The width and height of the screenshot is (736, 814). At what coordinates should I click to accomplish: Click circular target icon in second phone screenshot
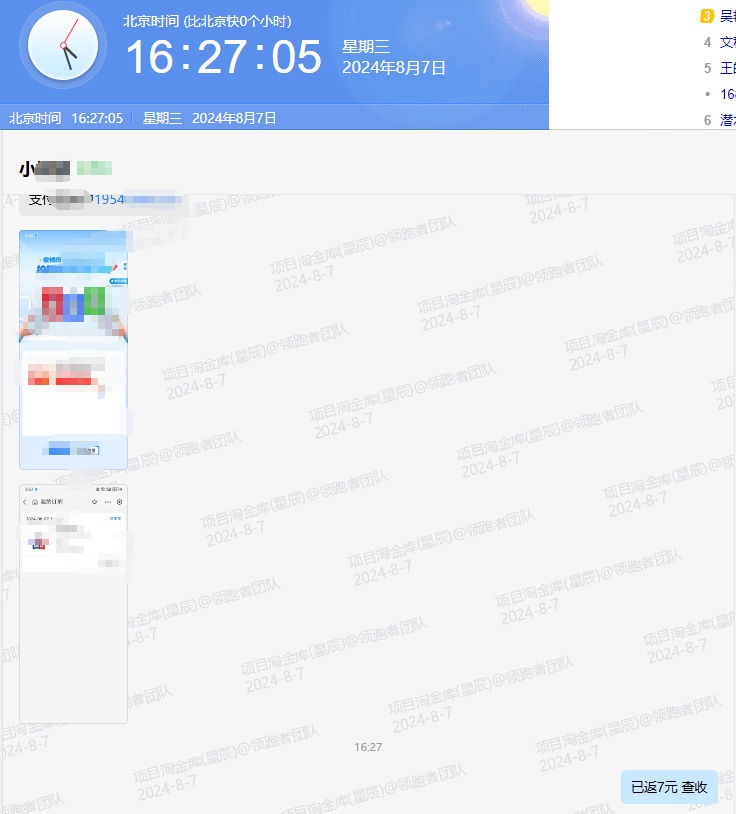(x=119, y=501)
